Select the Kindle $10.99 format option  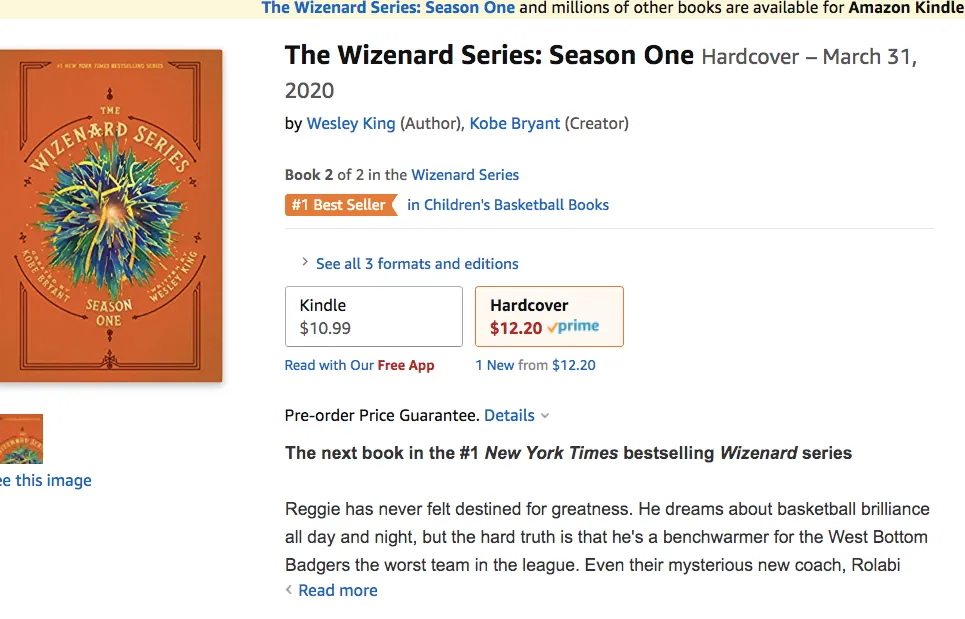point(374,316)
